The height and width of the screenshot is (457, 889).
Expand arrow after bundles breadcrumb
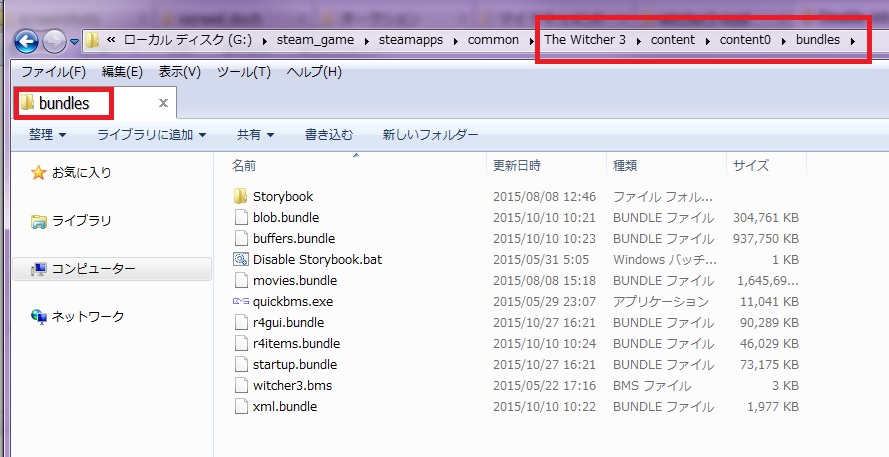pyautogui.click(x=853, y=41)
